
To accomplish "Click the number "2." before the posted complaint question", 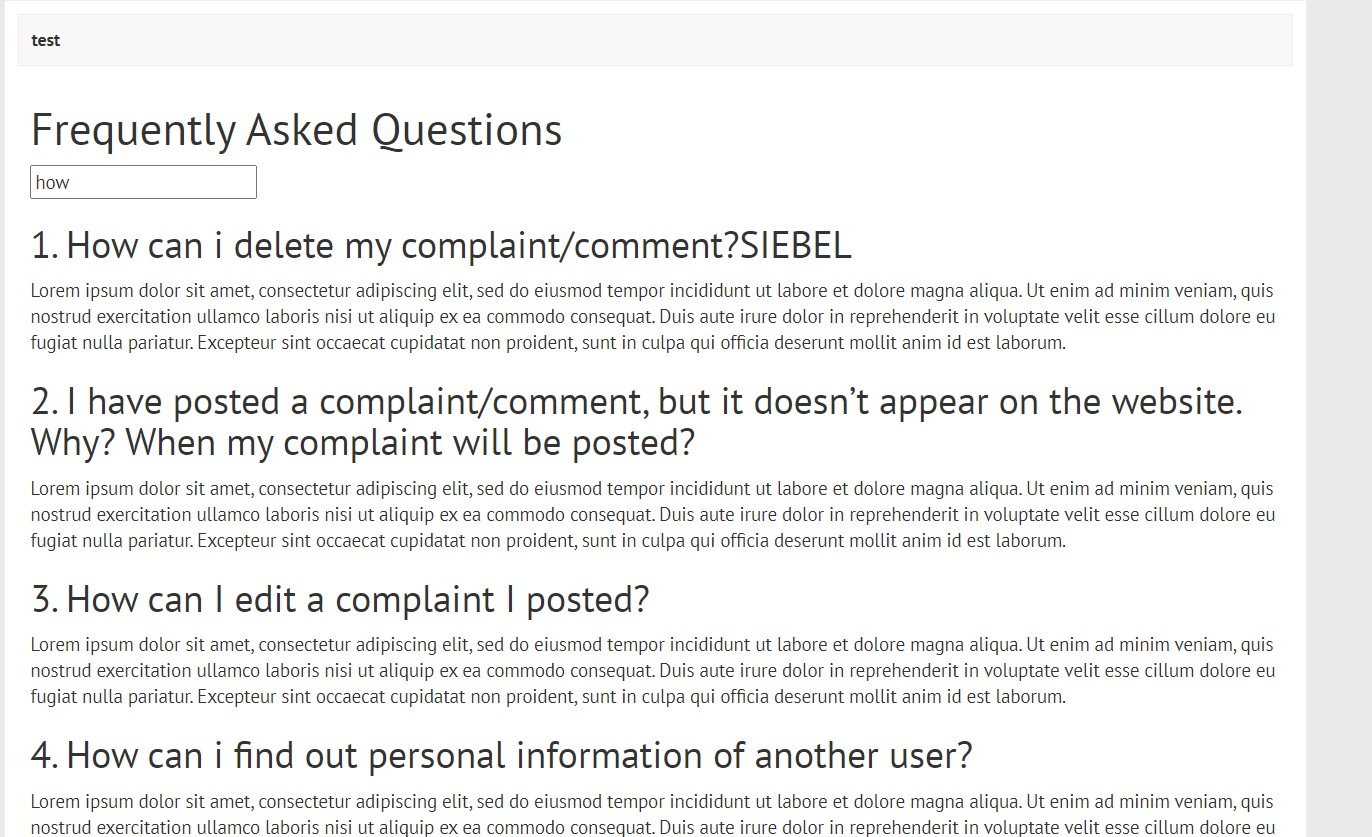I will coord(45,402).
